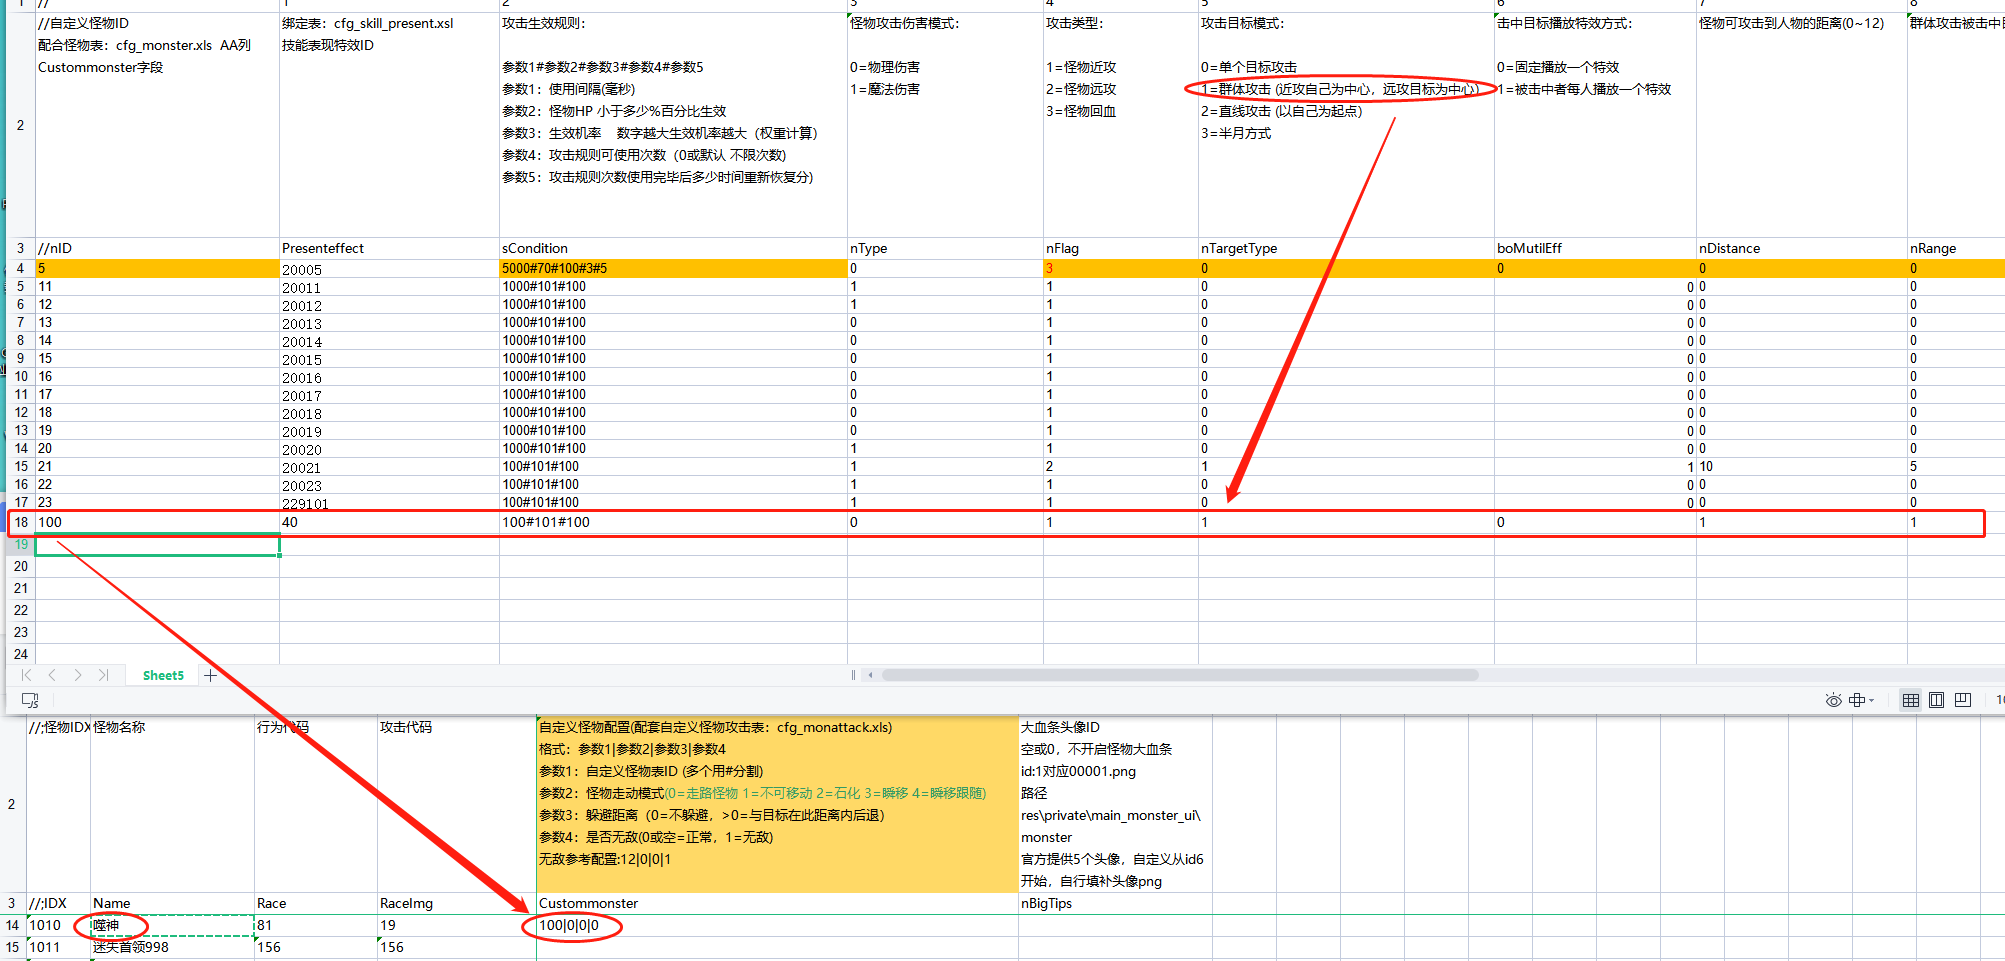Select the 迷失首领998 name cell
The height and width of the screenshot is (961, 2005).
[172, 947]
